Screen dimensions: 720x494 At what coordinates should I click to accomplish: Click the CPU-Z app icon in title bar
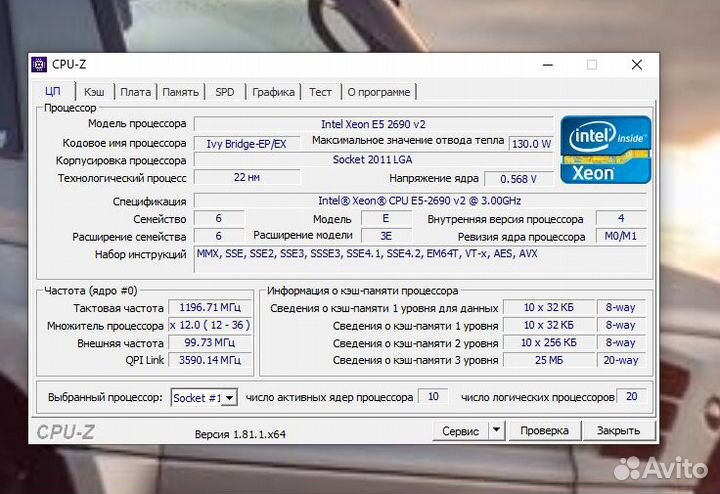pyautogui.click(x=39, y=65)
